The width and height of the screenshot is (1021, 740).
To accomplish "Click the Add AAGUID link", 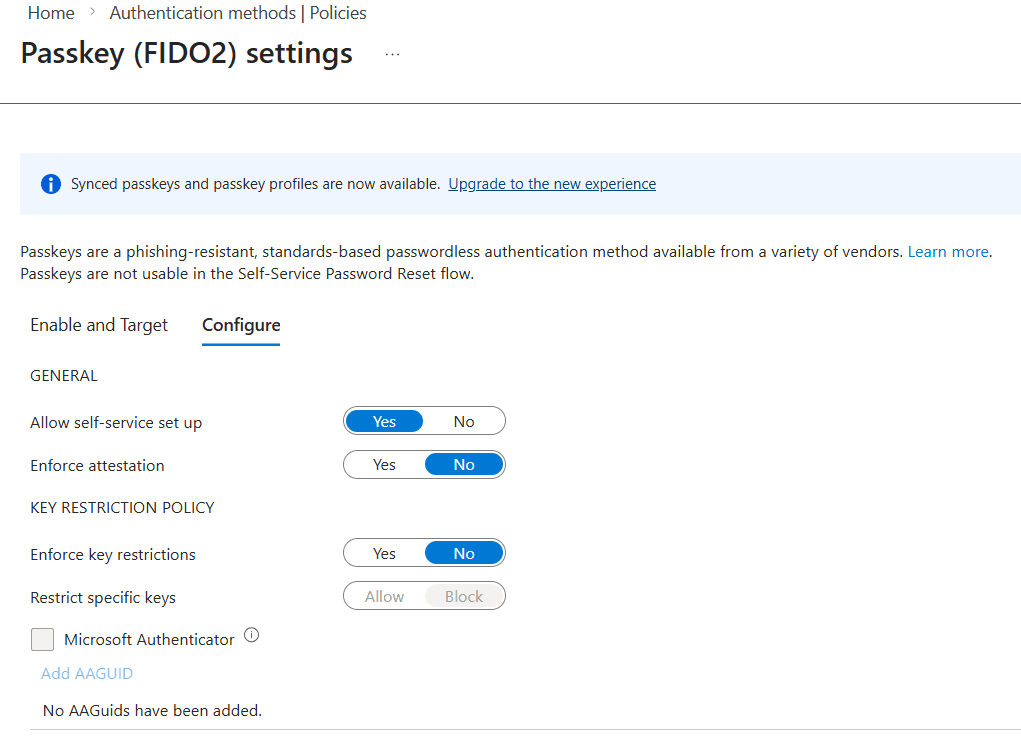I will 87,674.
